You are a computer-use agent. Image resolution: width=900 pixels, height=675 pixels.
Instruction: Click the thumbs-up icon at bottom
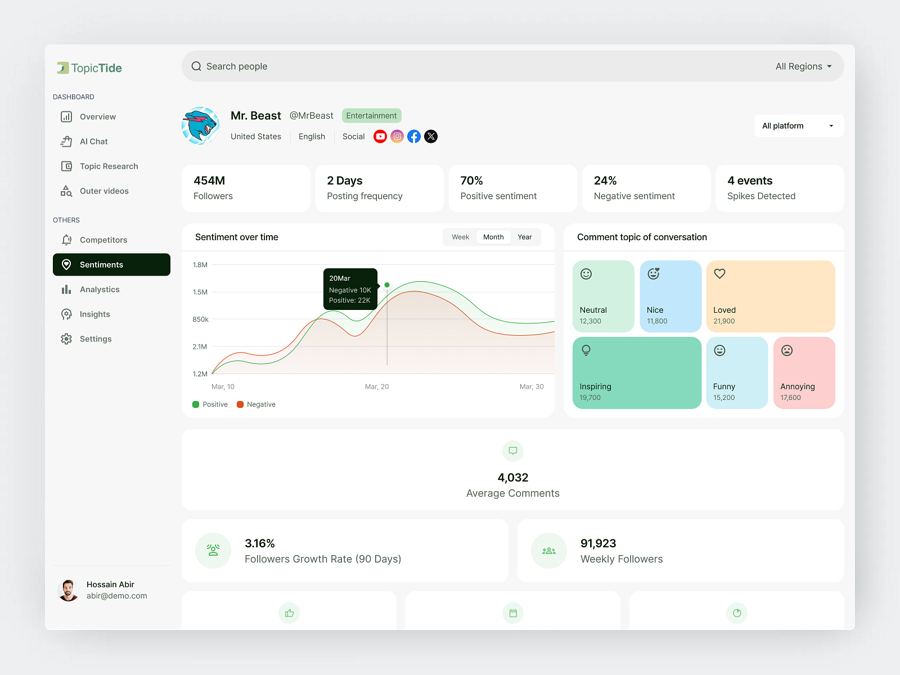(x=289, y=613)
